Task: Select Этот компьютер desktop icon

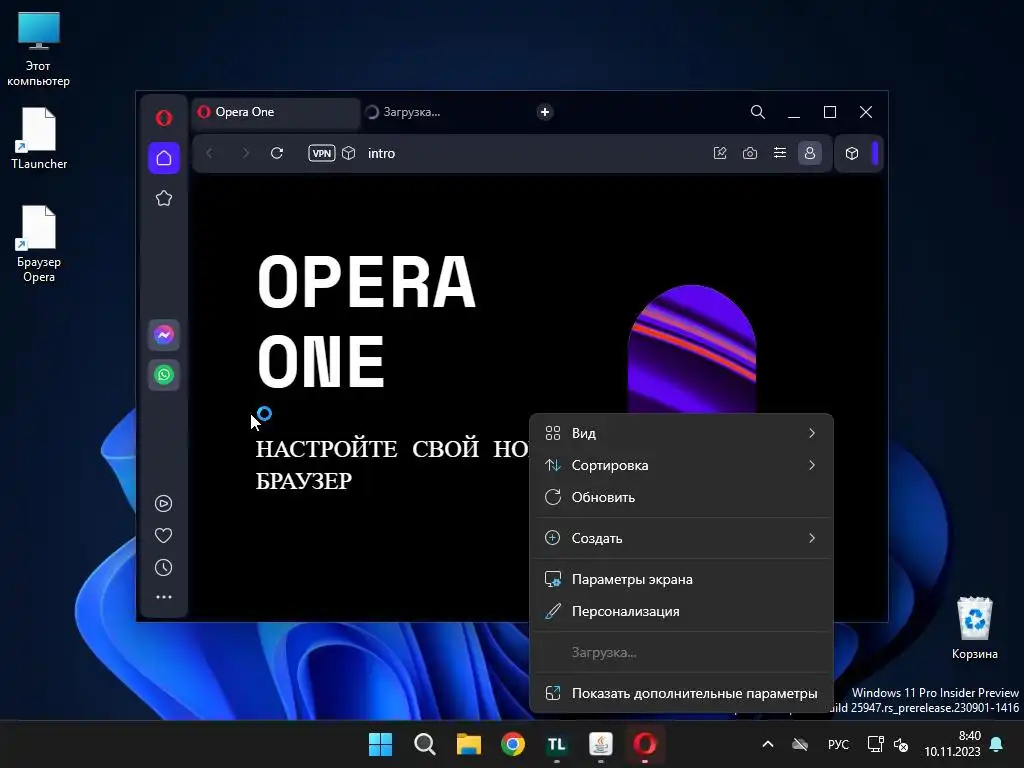Action: click(39, 49)
